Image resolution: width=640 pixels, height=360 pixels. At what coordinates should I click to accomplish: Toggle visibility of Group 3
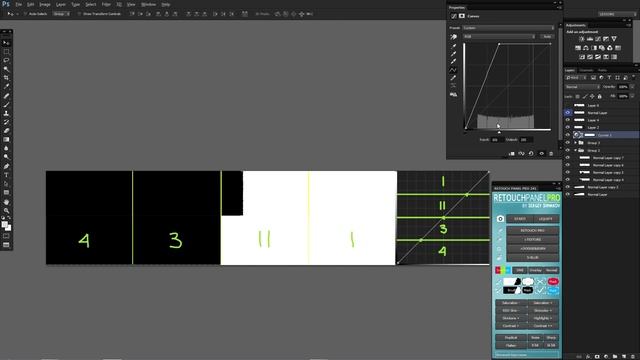pyautogui.click(x=567, y=143)
